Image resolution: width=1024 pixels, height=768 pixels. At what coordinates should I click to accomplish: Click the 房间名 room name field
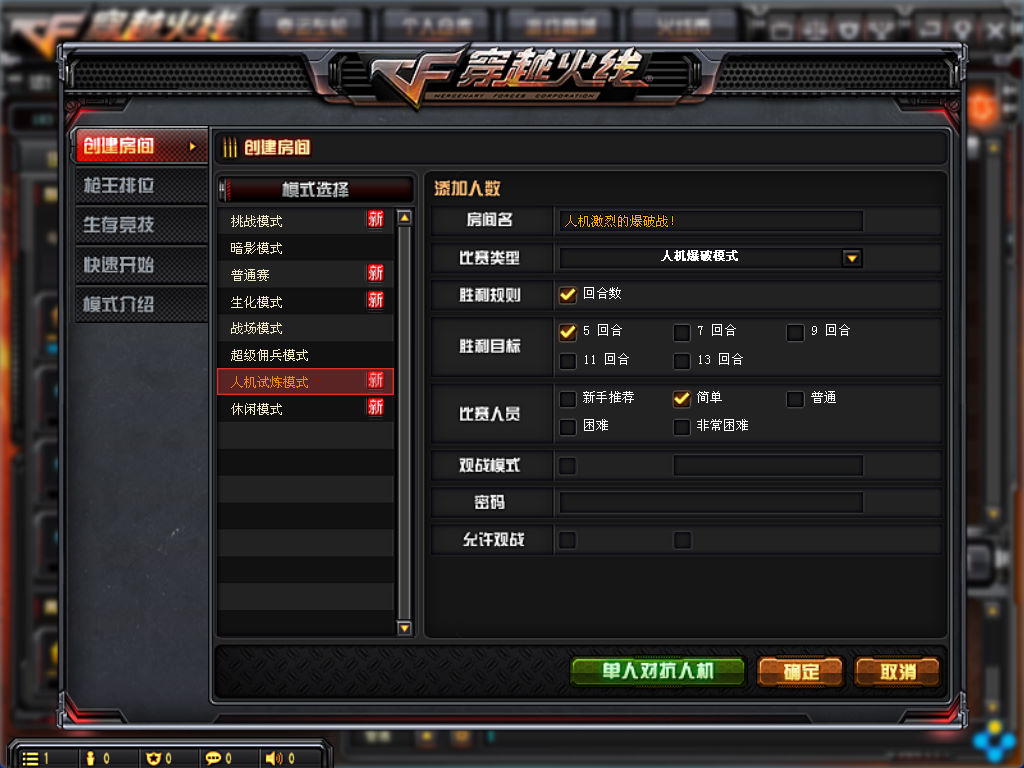click(711, 221)
